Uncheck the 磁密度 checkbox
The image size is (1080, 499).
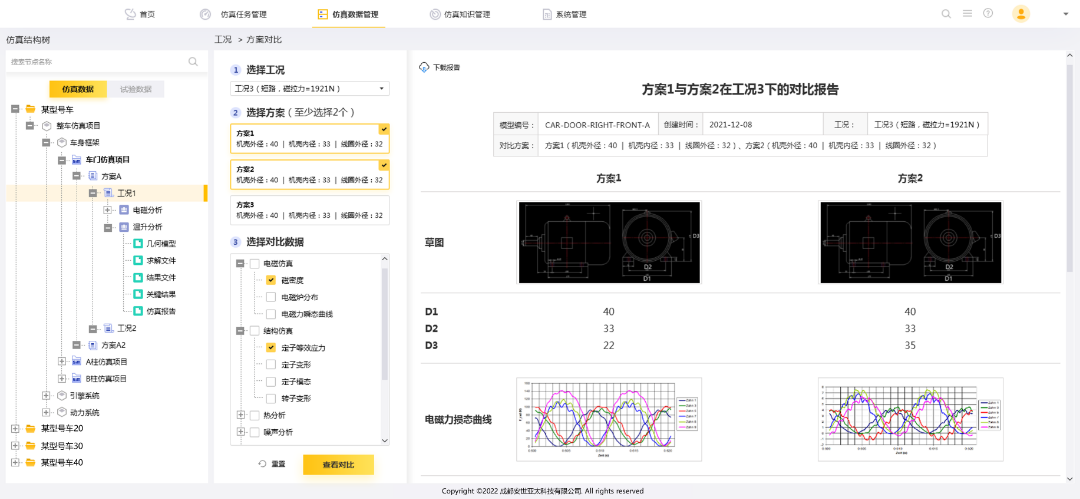click(x=271, y=280)
